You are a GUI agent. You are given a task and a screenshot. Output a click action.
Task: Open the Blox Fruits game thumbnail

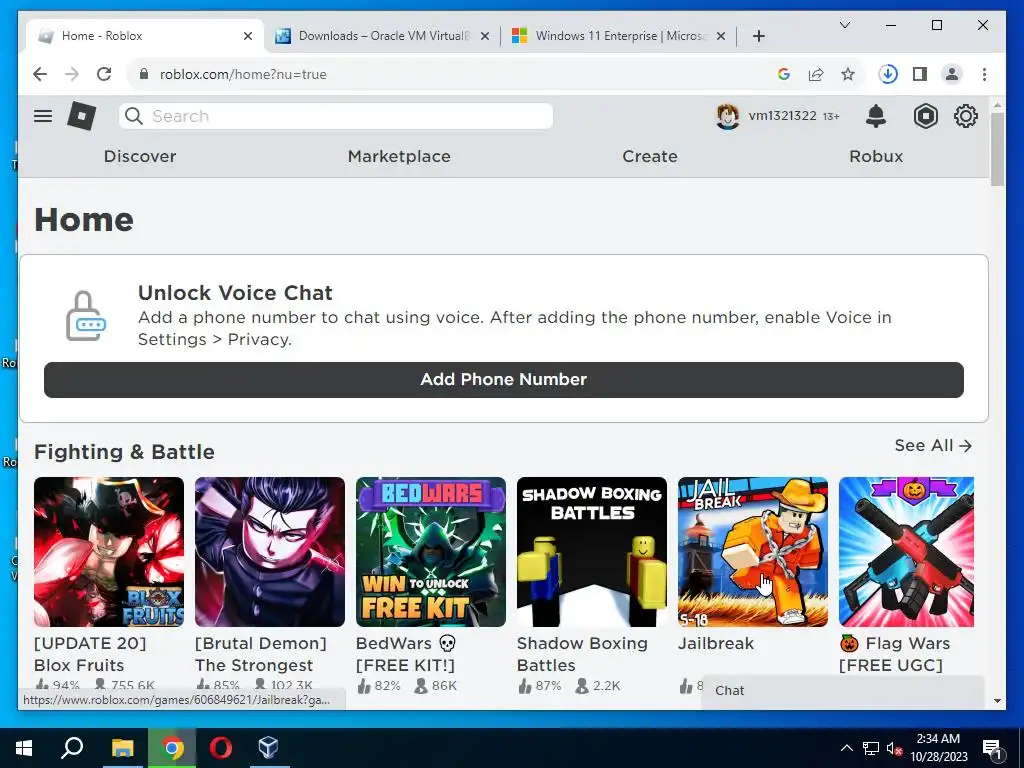[109, 552]
